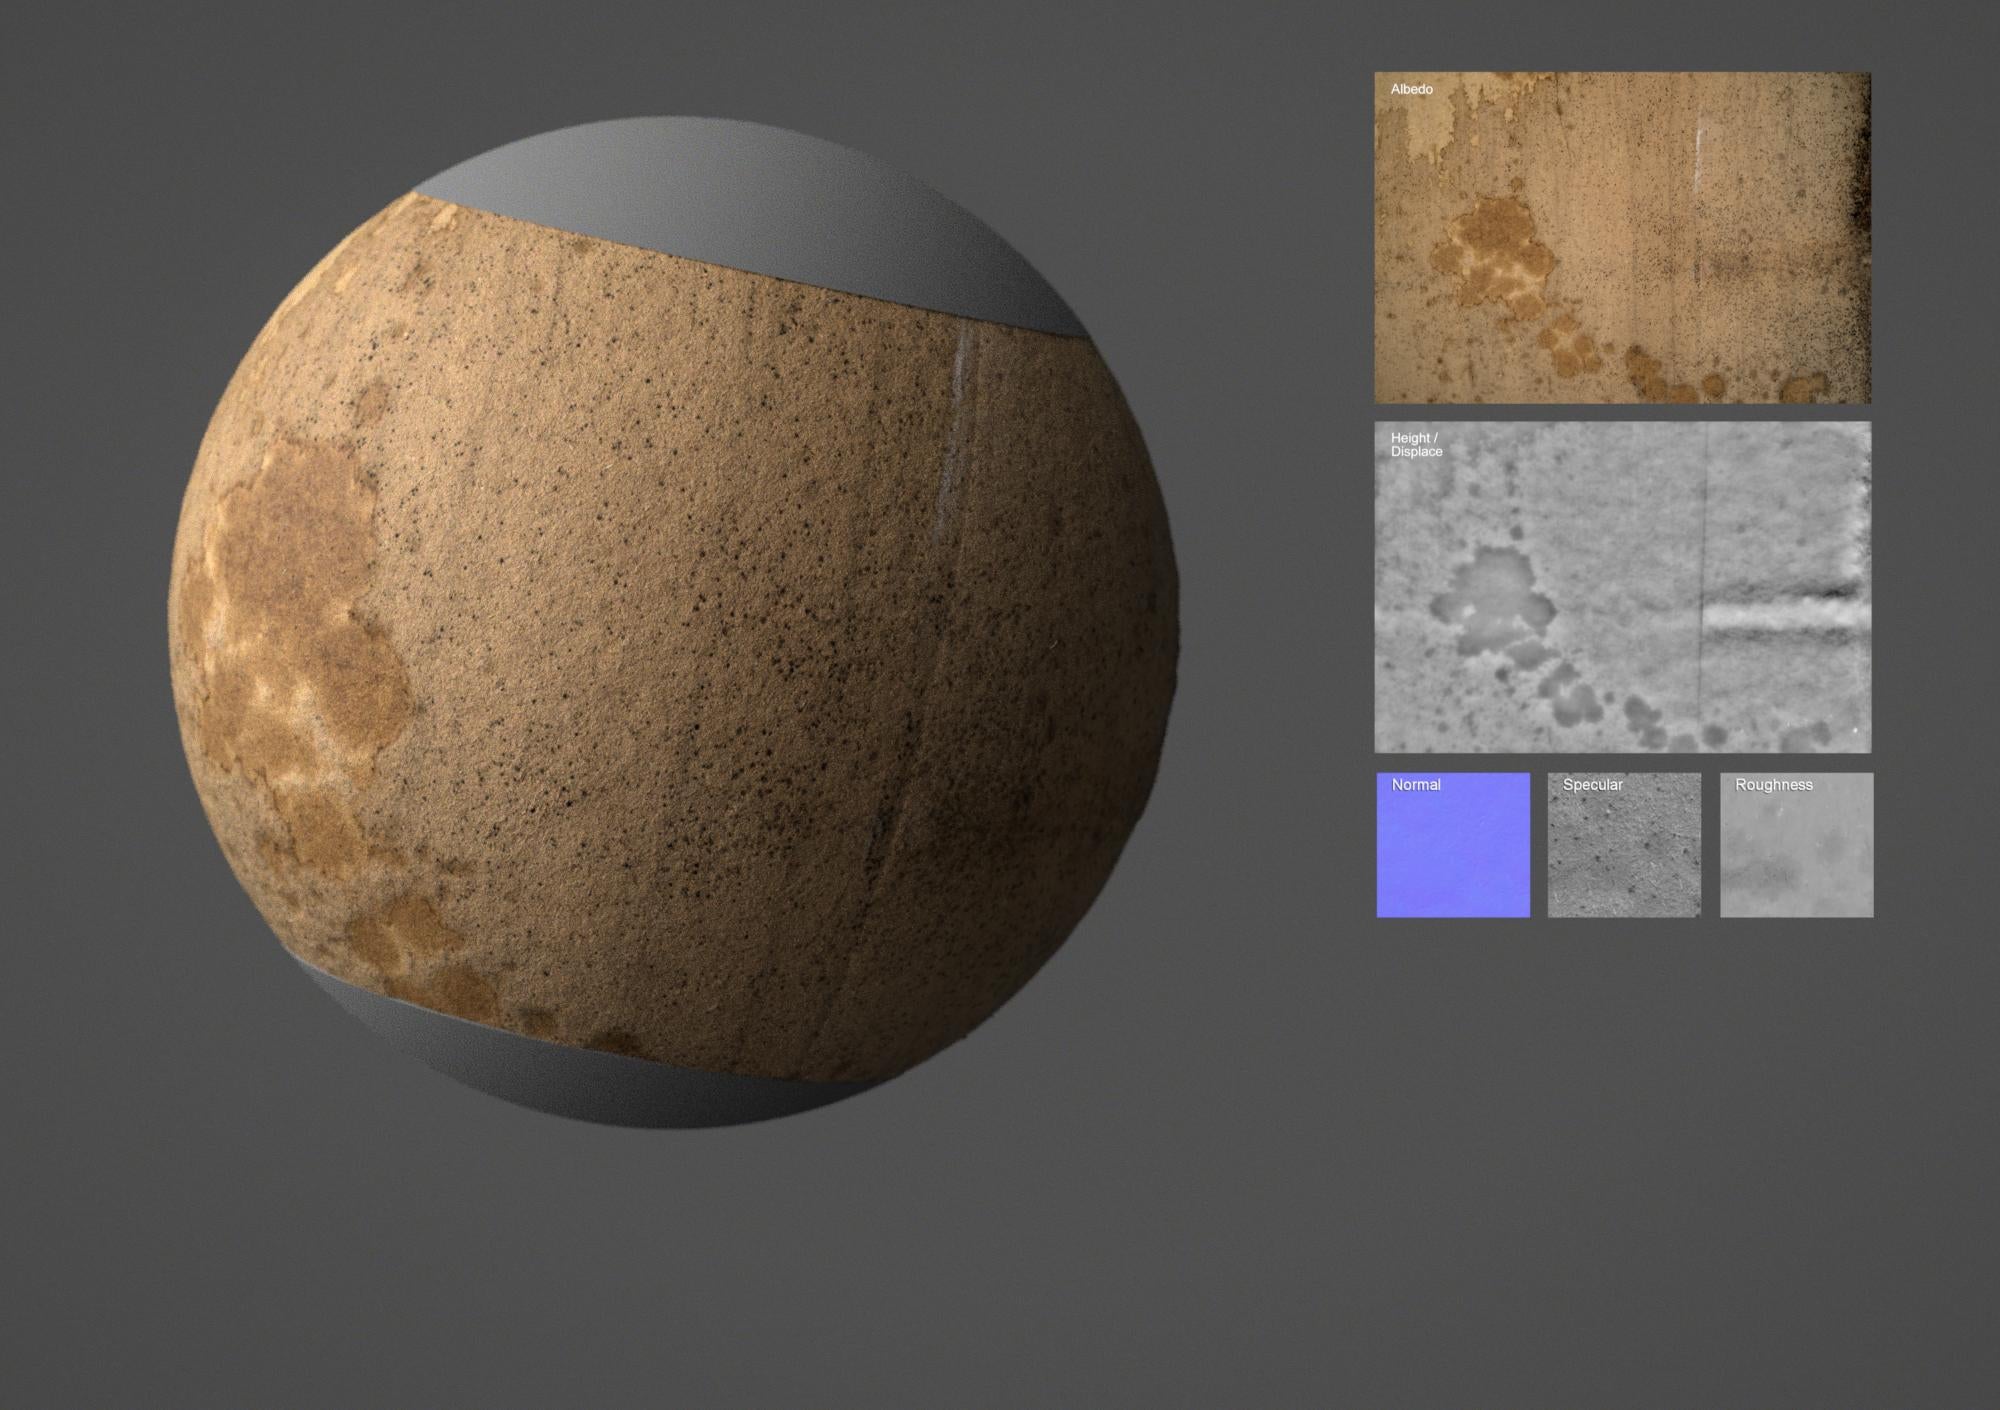Select the Height / Displace map thumbnail
Image resolution: width=2000 pixels, height=1410 pixels.
click(x=1622, y=587)
